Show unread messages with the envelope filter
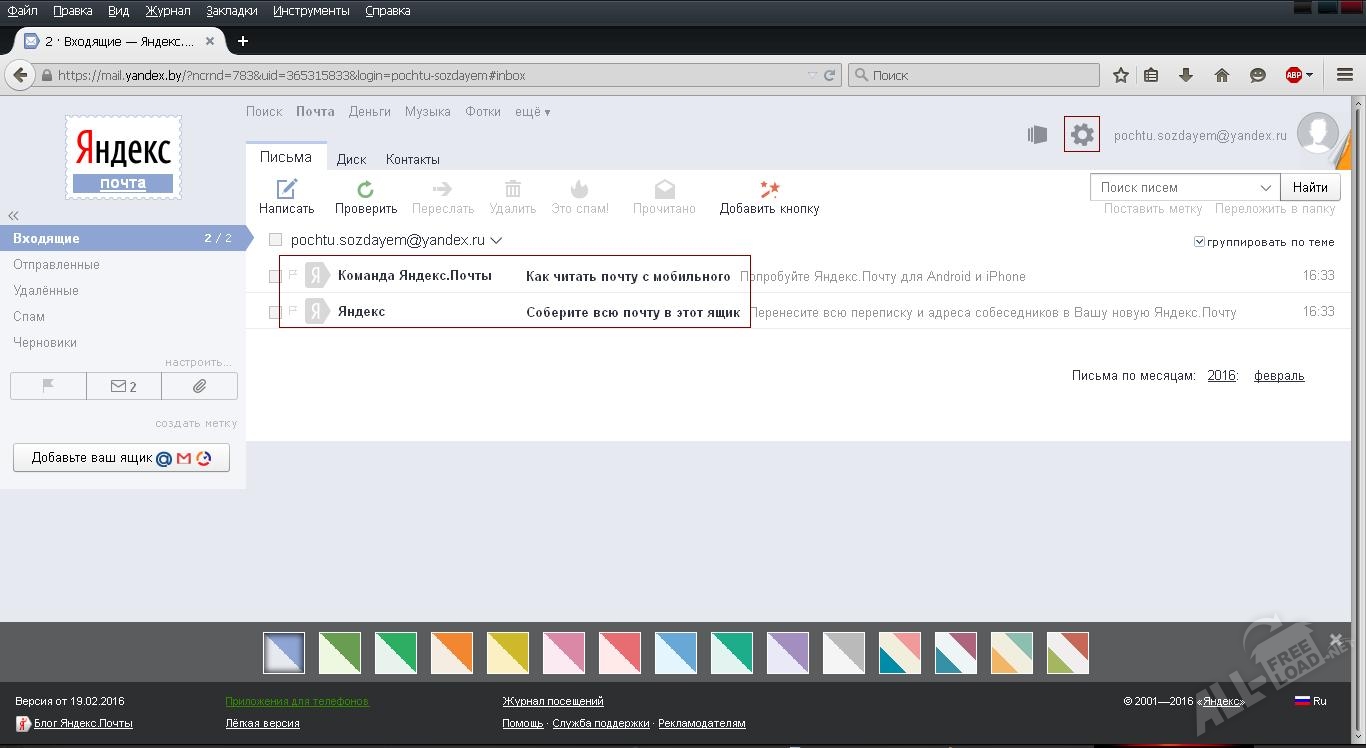This screenshot has width=1366, height=748. click(123, 386)
